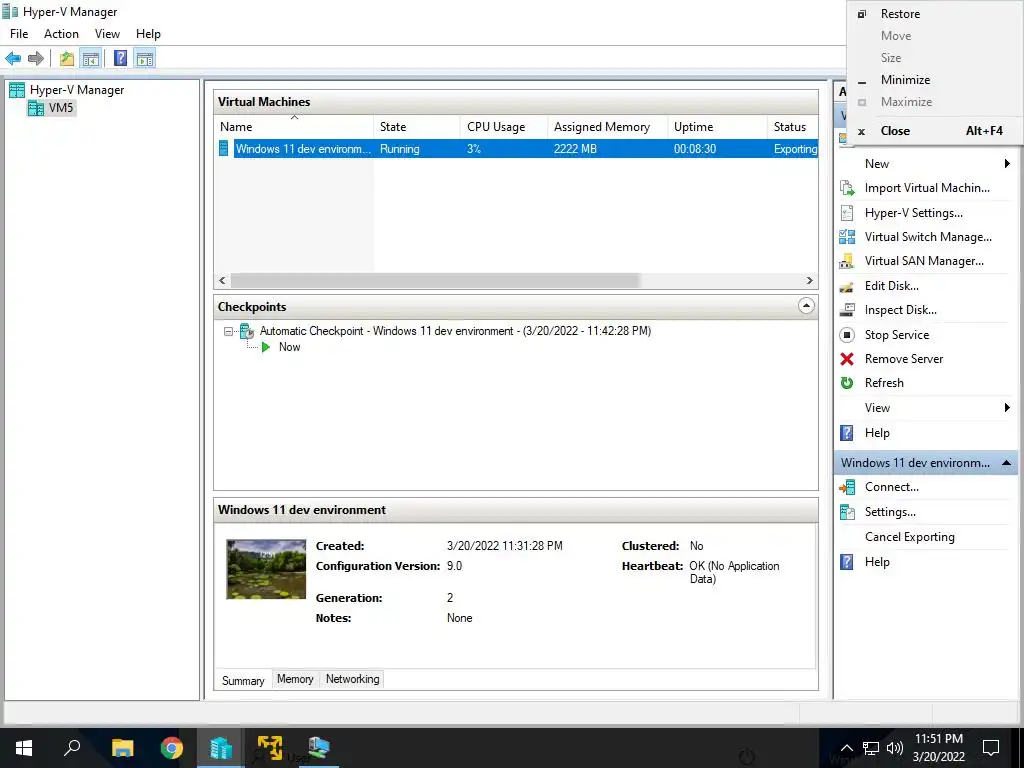Viewport: 1024px width, 768px height.
Task: Sort by the Uptime column header
Action: click(717, 127)
